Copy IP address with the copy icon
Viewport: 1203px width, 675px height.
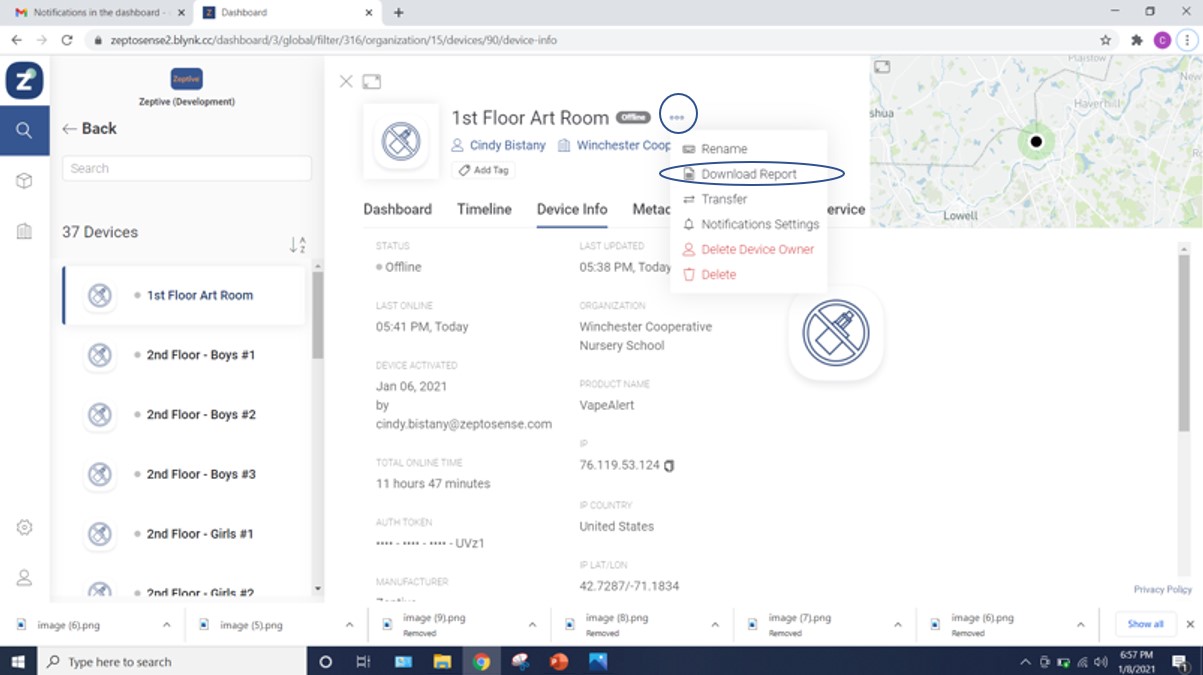point(669,465)
